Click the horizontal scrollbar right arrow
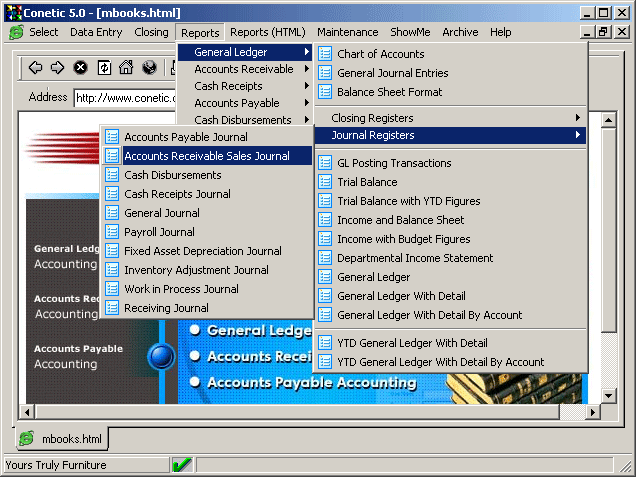Viewport: 636px width, 477px height. (x=593, y=411)
